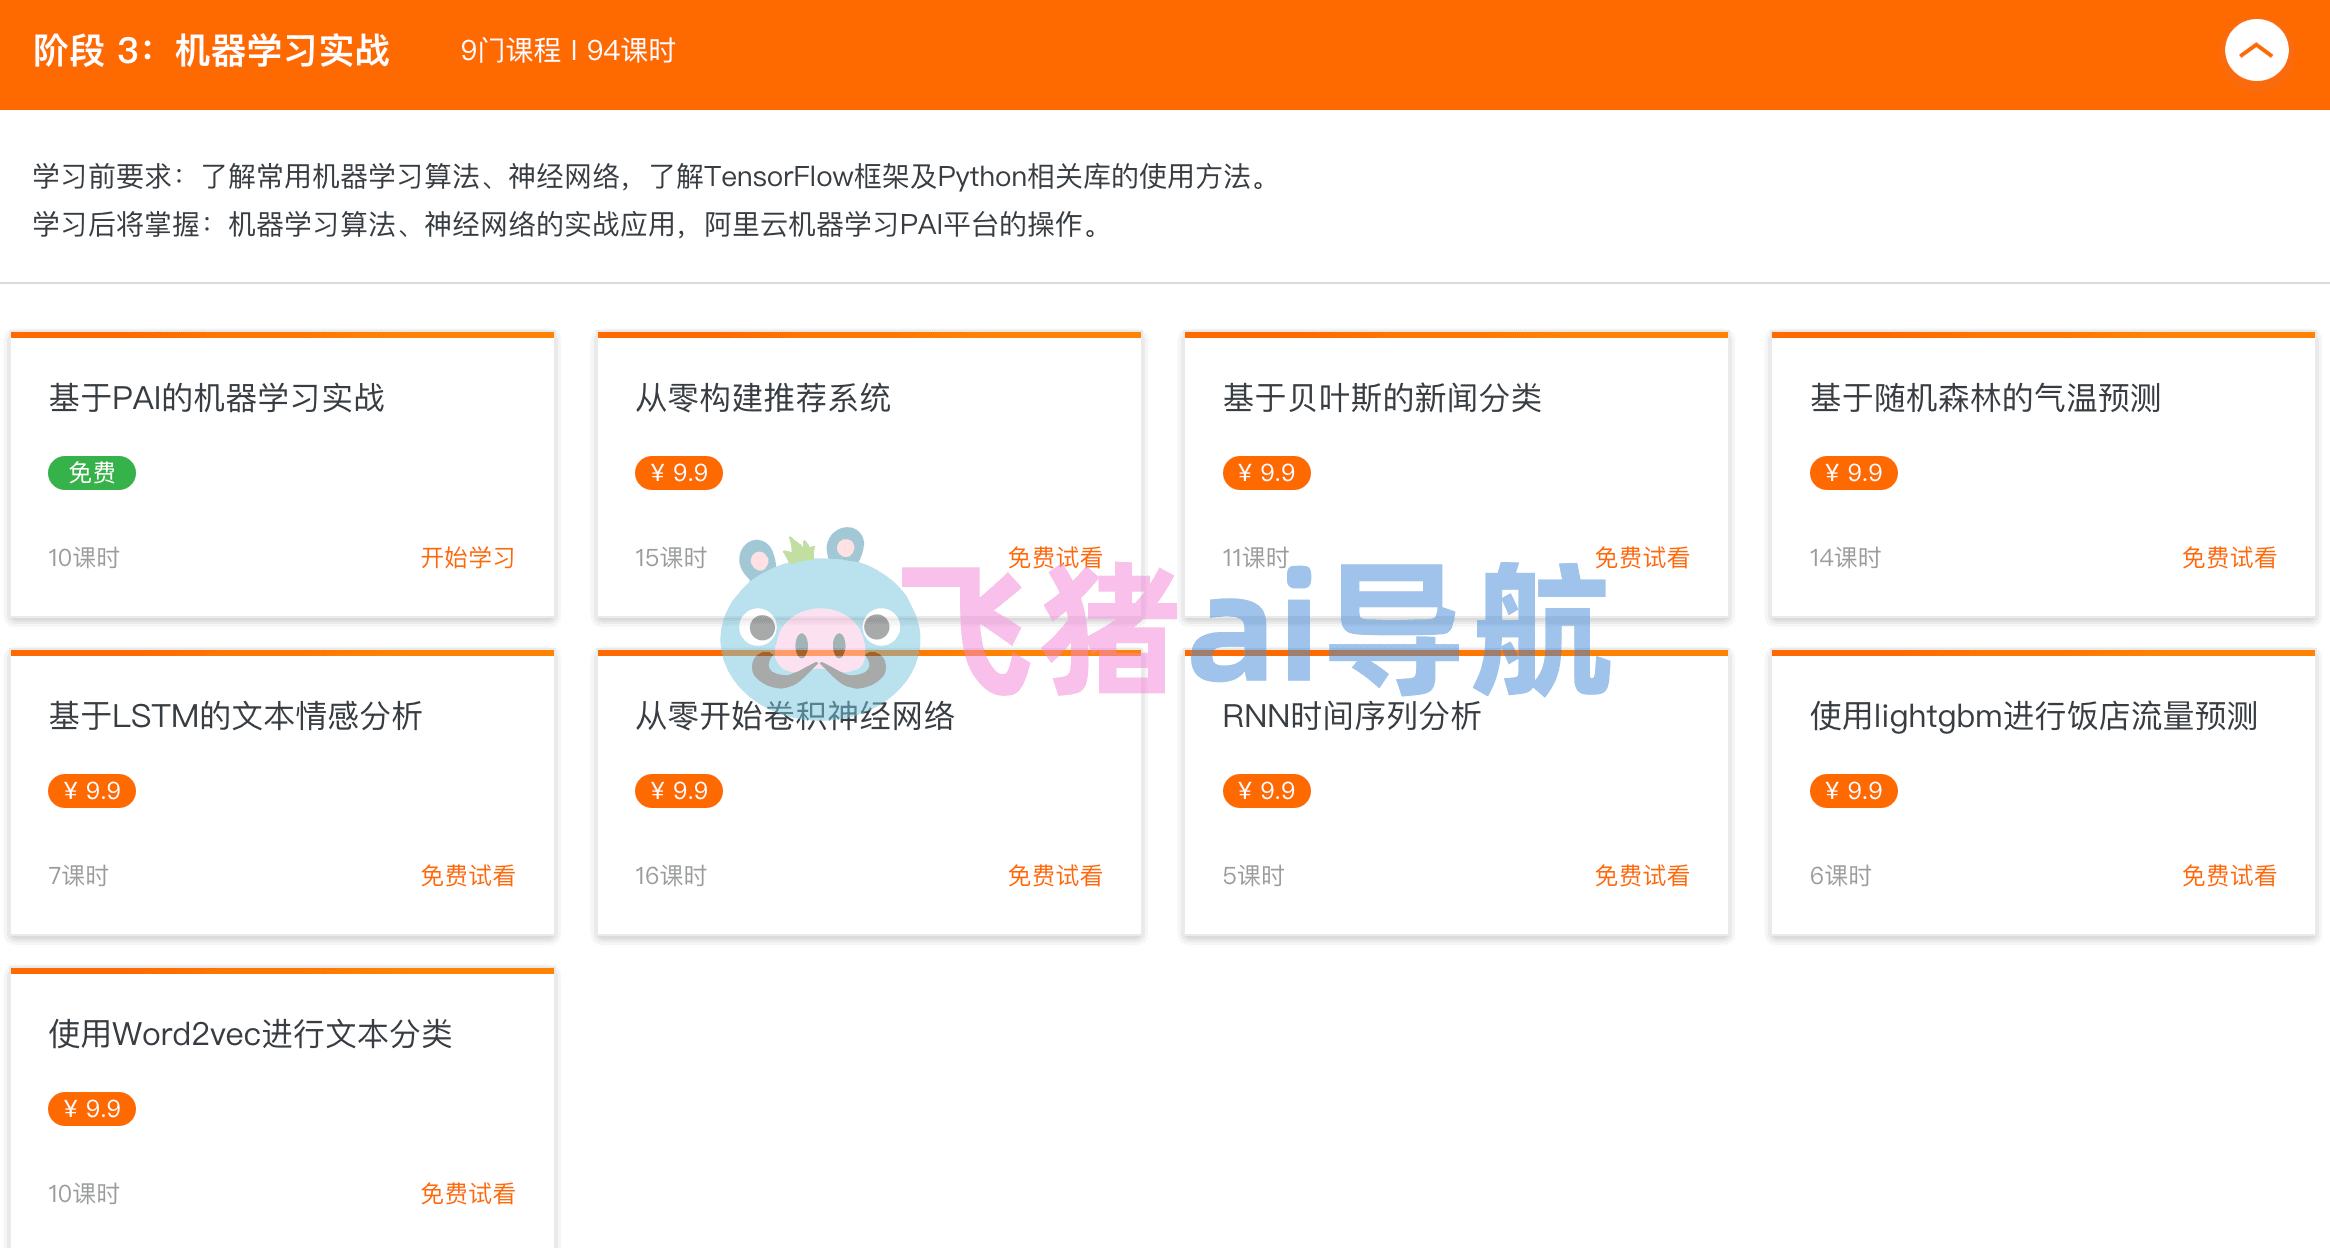The width and height of the screenshot is (2330, 1248).
Task: Click the header title 阶段 3: 机器学习实战
Action: pyautogui.click(x=211, y=50)
